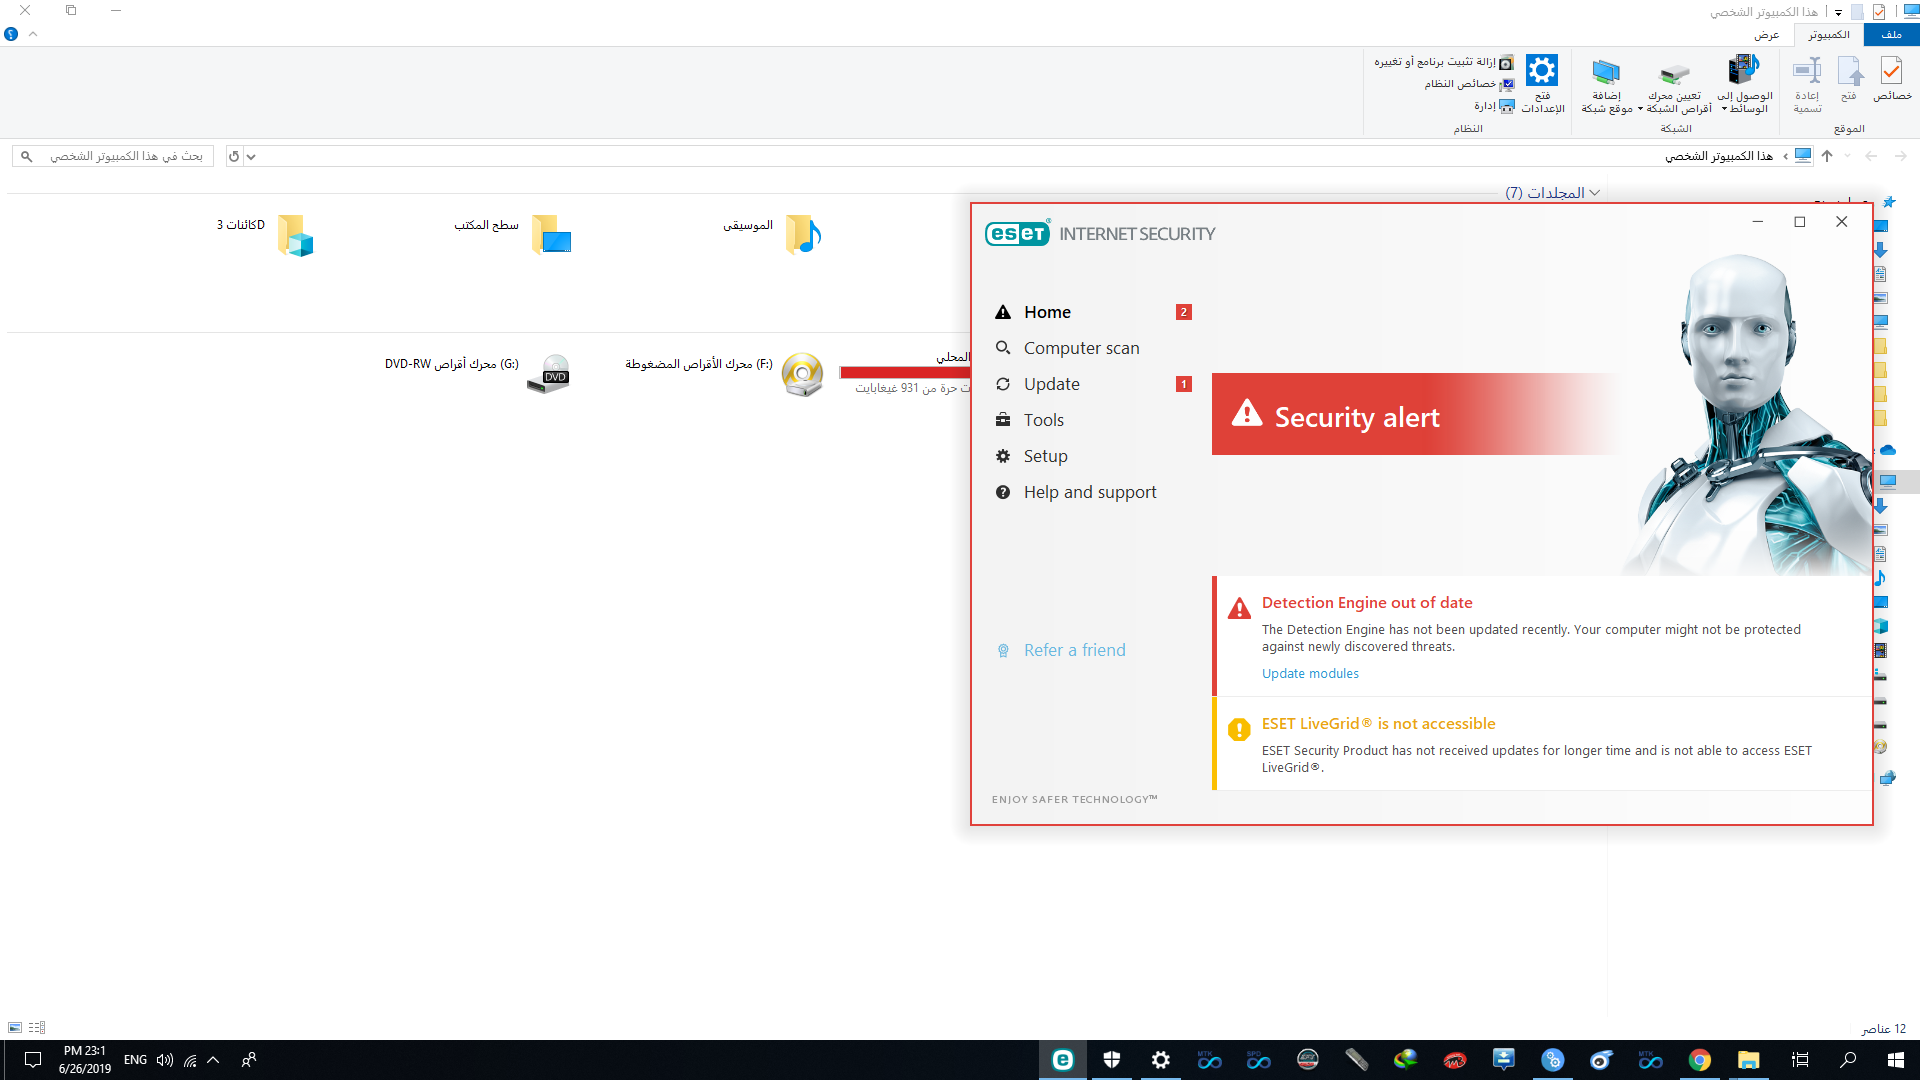This screenshot has width=1920, height=1080.
Task: Select the كائنات 3D folder
Action: 266,235
